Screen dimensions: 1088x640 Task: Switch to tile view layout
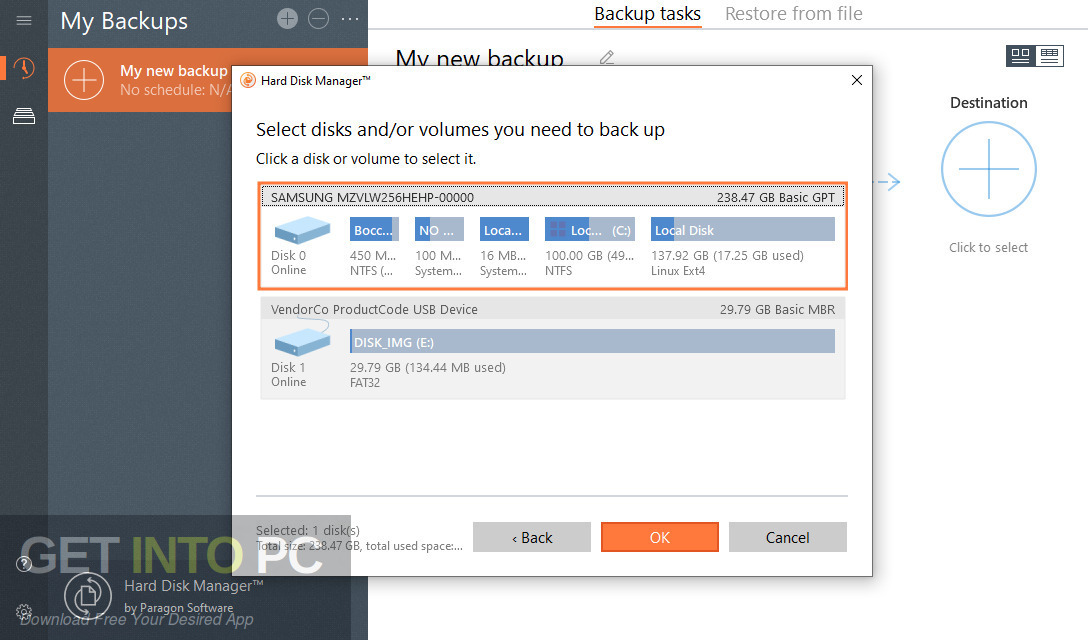[x=1021, y=56]
